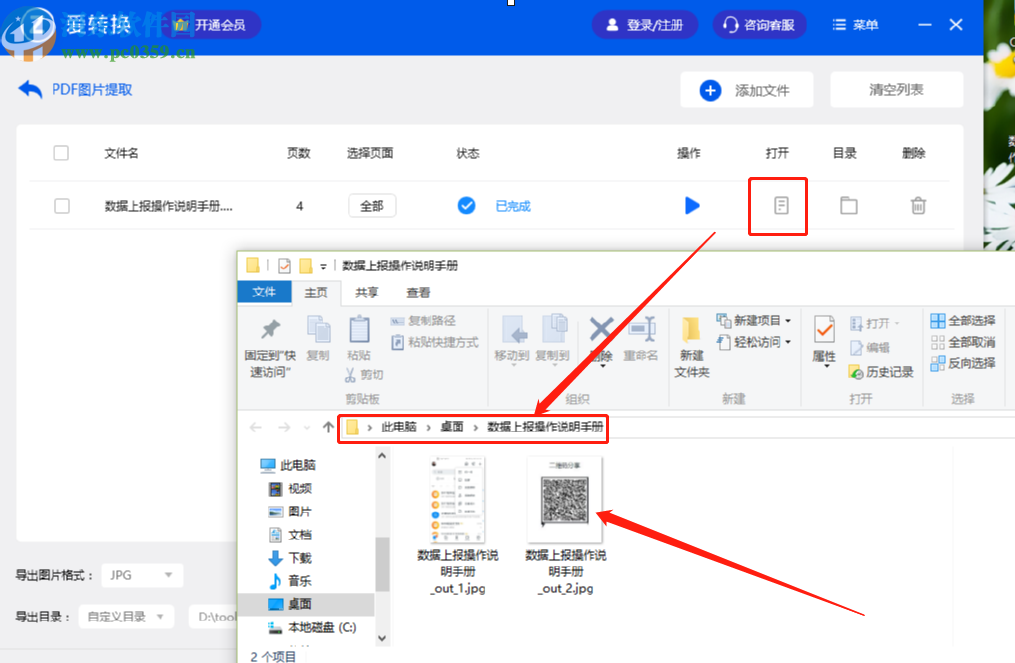Click the navigation pane scrollbar up arrow

tap(382, 456)
